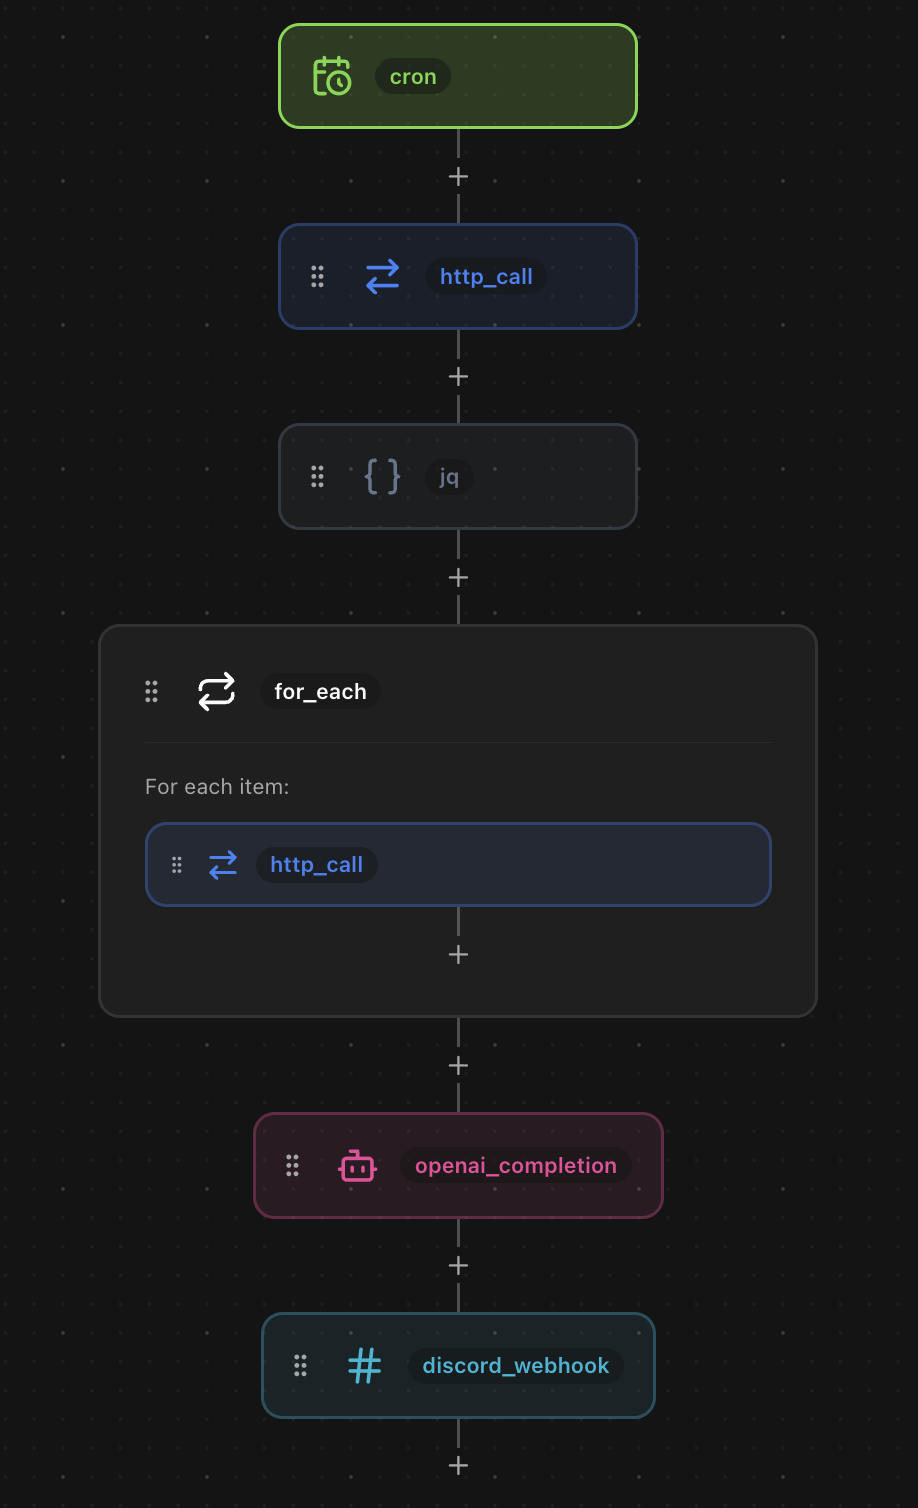Add a step between http_call and jq

click(458, 376)
